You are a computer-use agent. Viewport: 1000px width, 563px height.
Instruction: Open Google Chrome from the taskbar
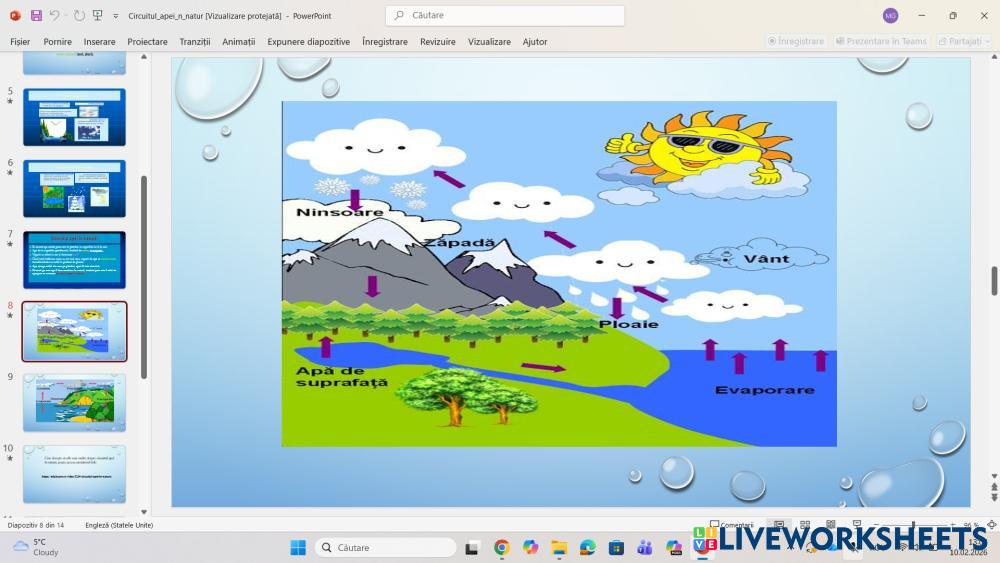tap(501, 547)
